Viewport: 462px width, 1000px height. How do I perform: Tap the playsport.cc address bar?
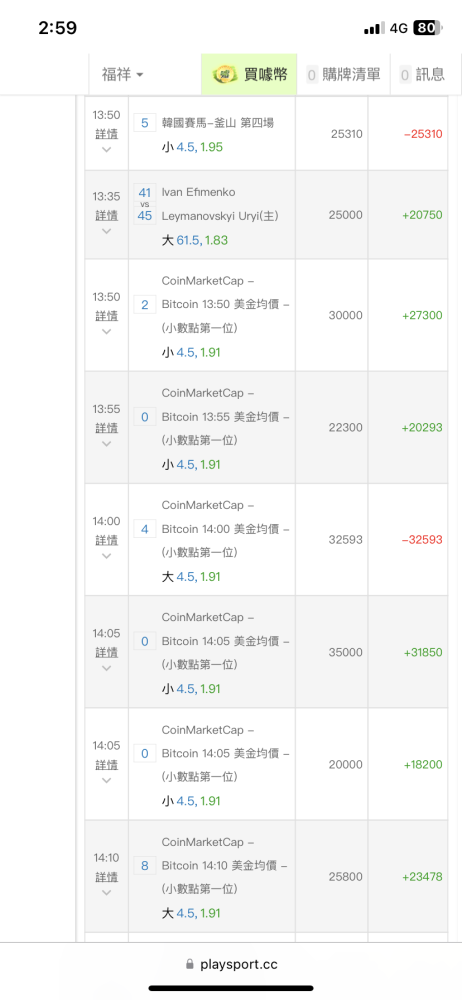pos(231,964)
